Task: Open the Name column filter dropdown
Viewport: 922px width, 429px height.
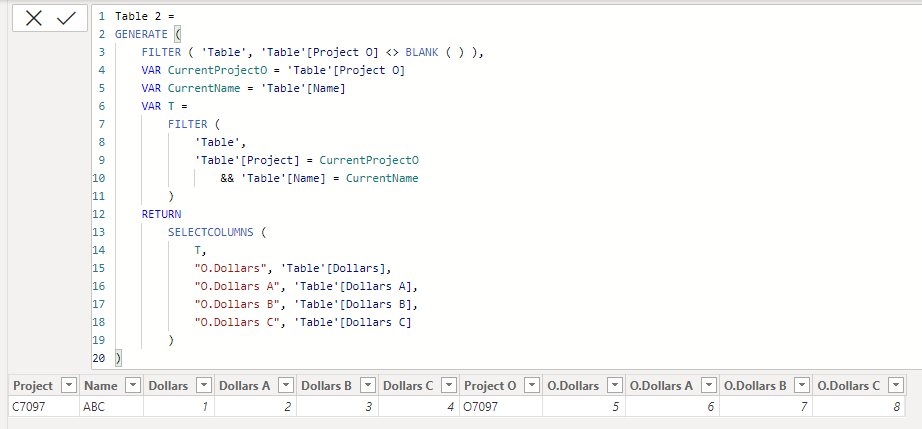Action: (133, 386)
